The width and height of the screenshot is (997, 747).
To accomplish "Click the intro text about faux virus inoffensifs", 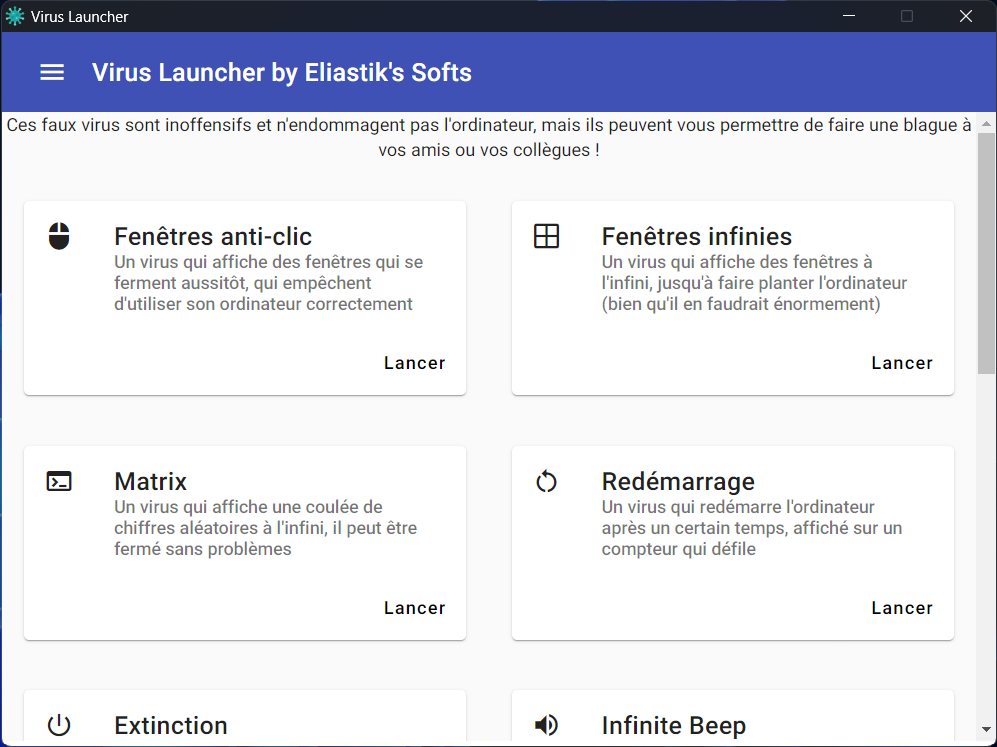I will [489, 137].
